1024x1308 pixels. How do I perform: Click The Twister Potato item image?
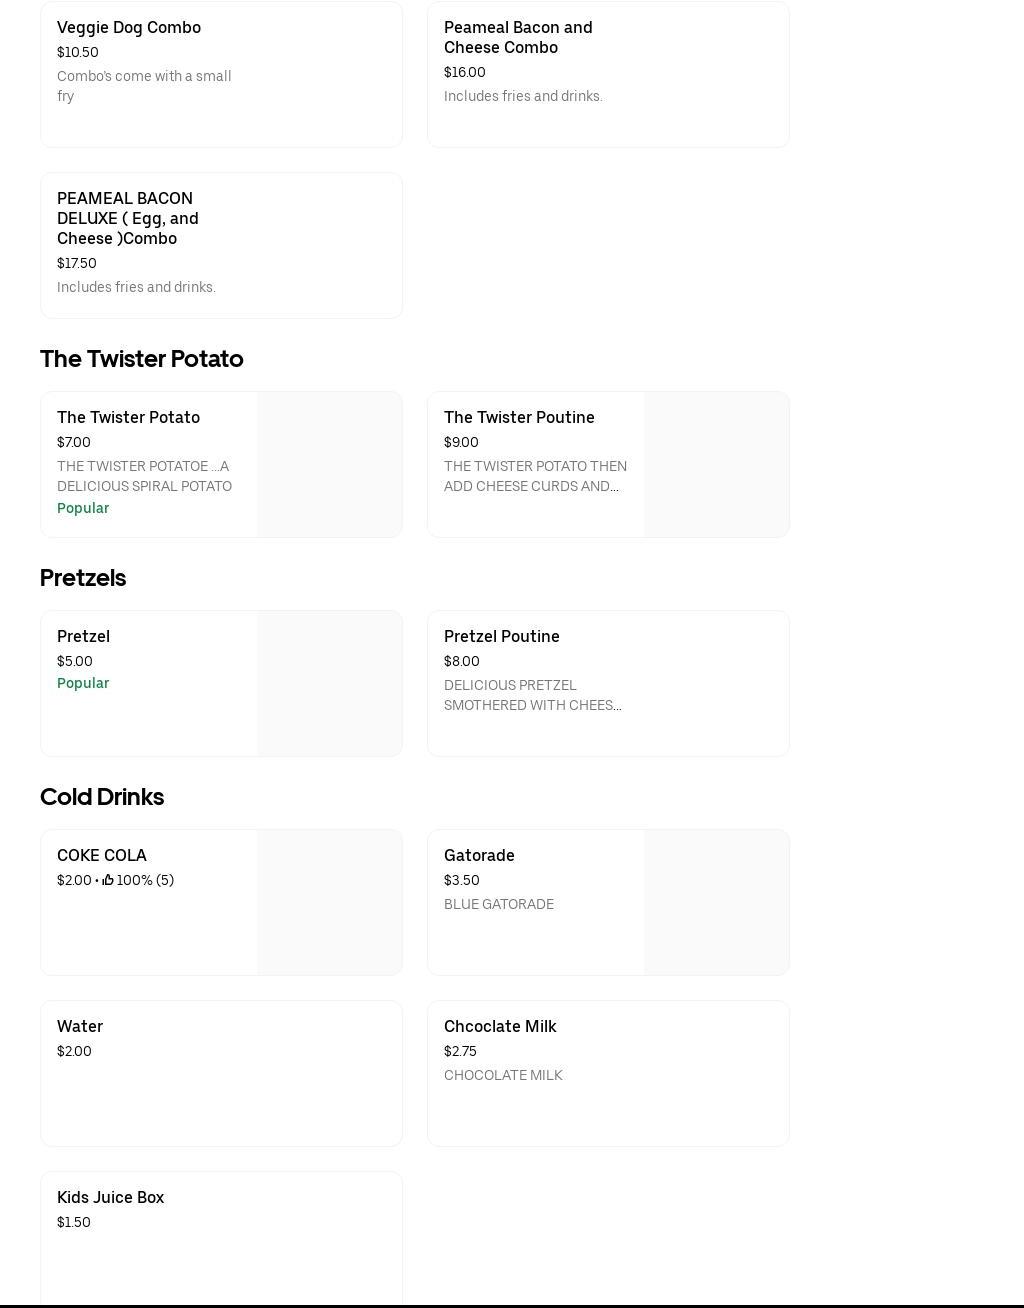click(329, 464)
